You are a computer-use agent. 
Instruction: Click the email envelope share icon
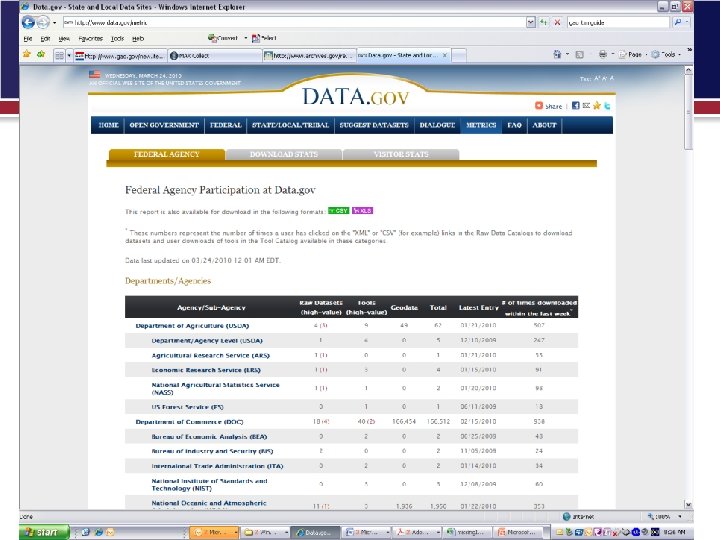click(x=586, y=106)
